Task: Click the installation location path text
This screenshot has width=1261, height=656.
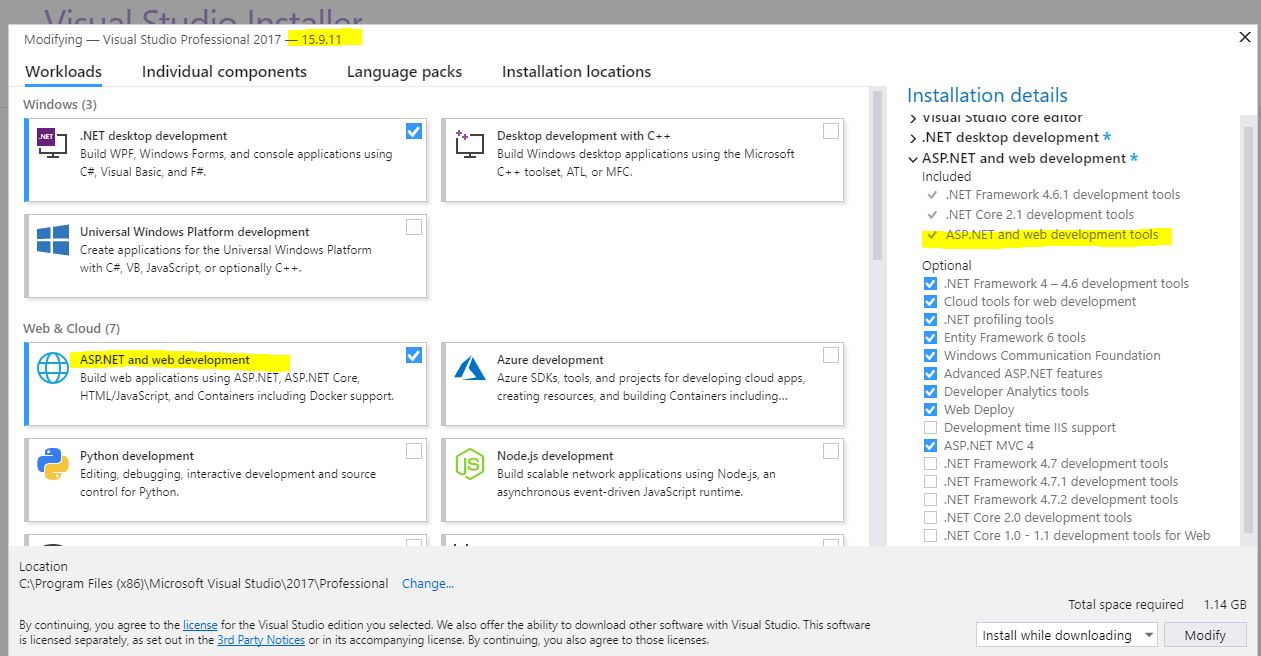Action: 204,584
